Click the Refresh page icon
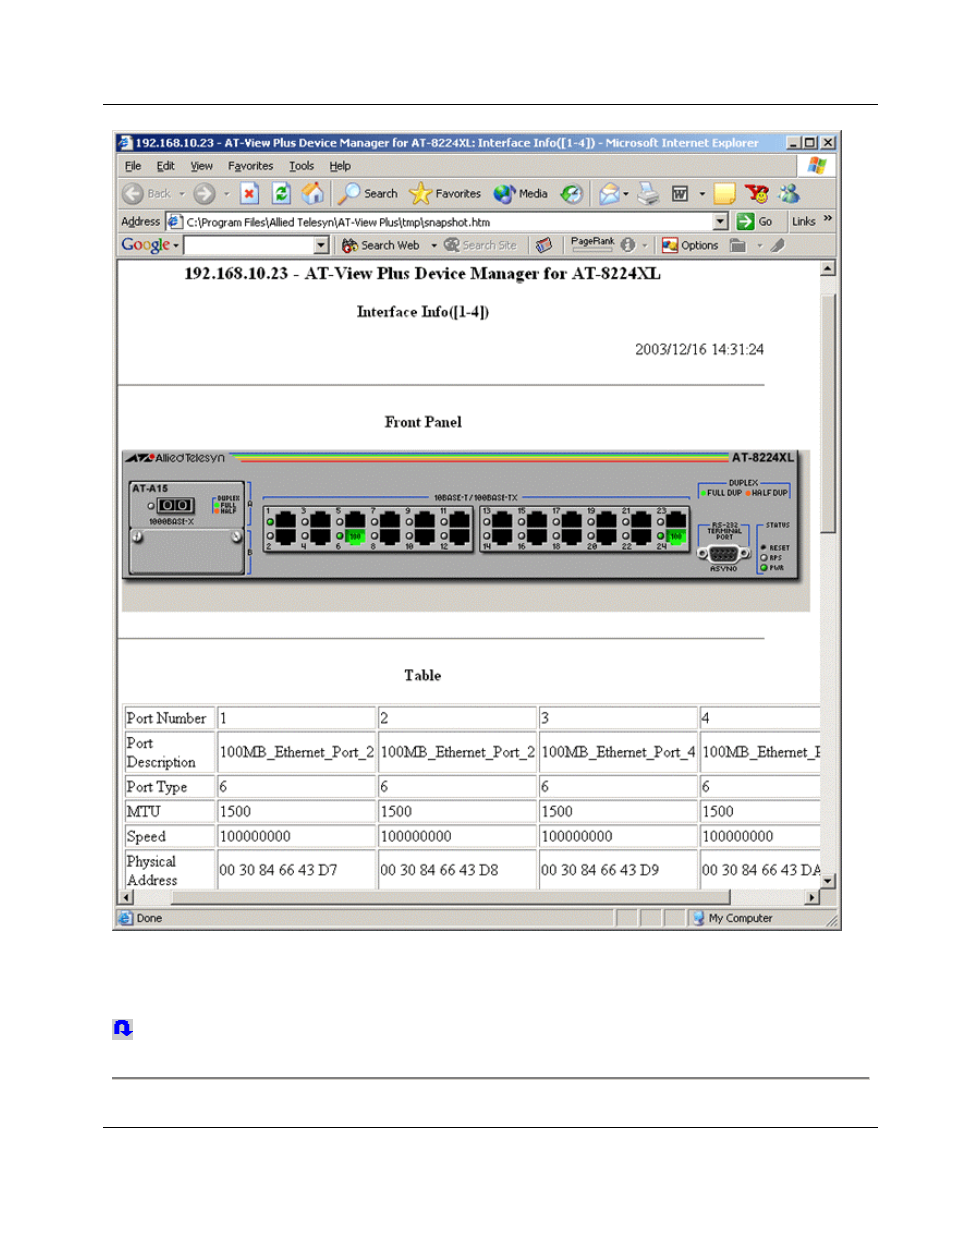The image size is (954, 1235). point(282,193)
